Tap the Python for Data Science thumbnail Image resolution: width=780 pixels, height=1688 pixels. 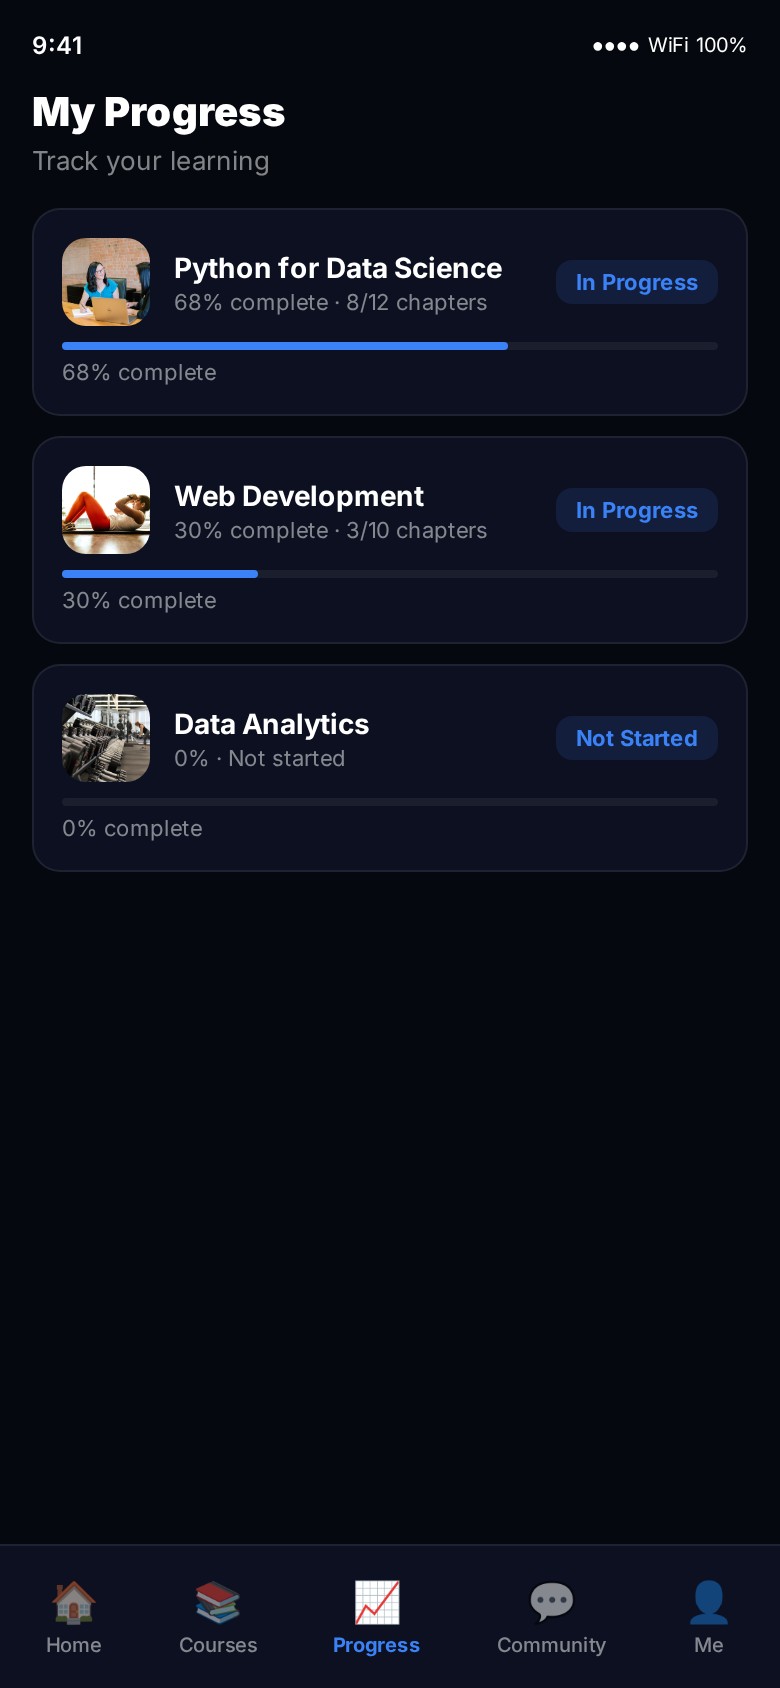pos(106,282)
